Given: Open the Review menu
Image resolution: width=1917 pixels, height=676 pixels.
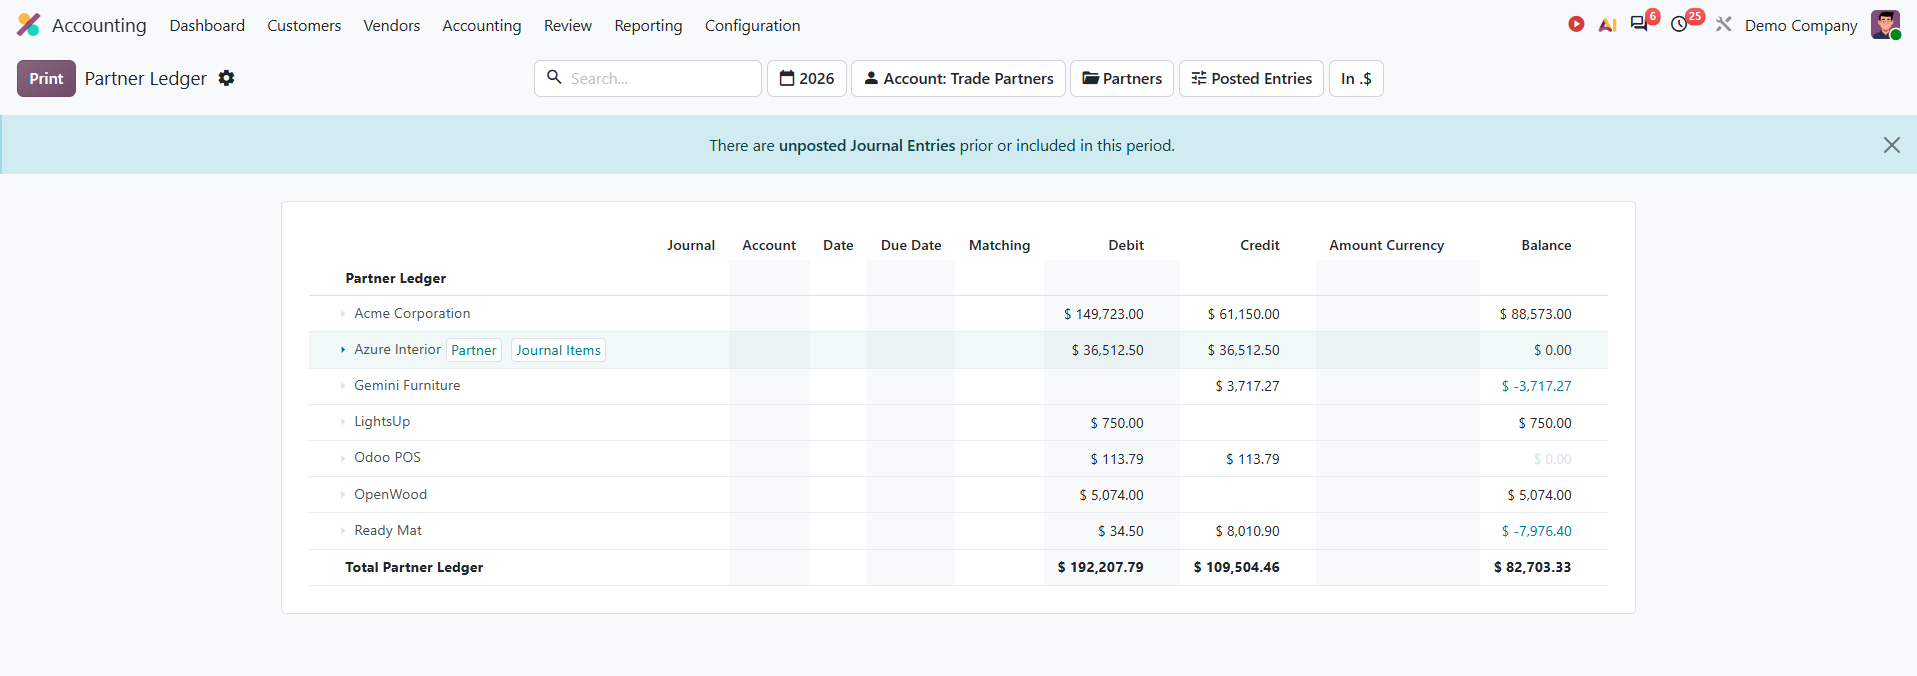Looking at the screenshot, I should 568,25.
